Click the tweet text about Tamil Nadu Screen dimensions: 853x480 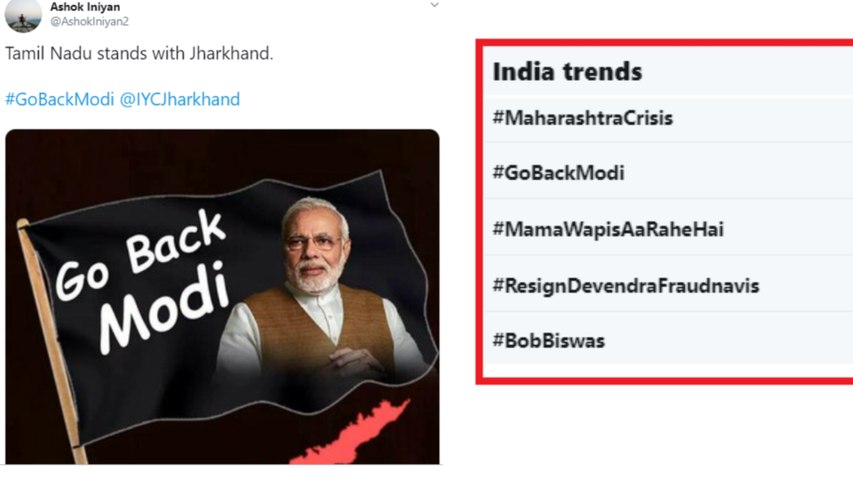(x=139, y=53)
